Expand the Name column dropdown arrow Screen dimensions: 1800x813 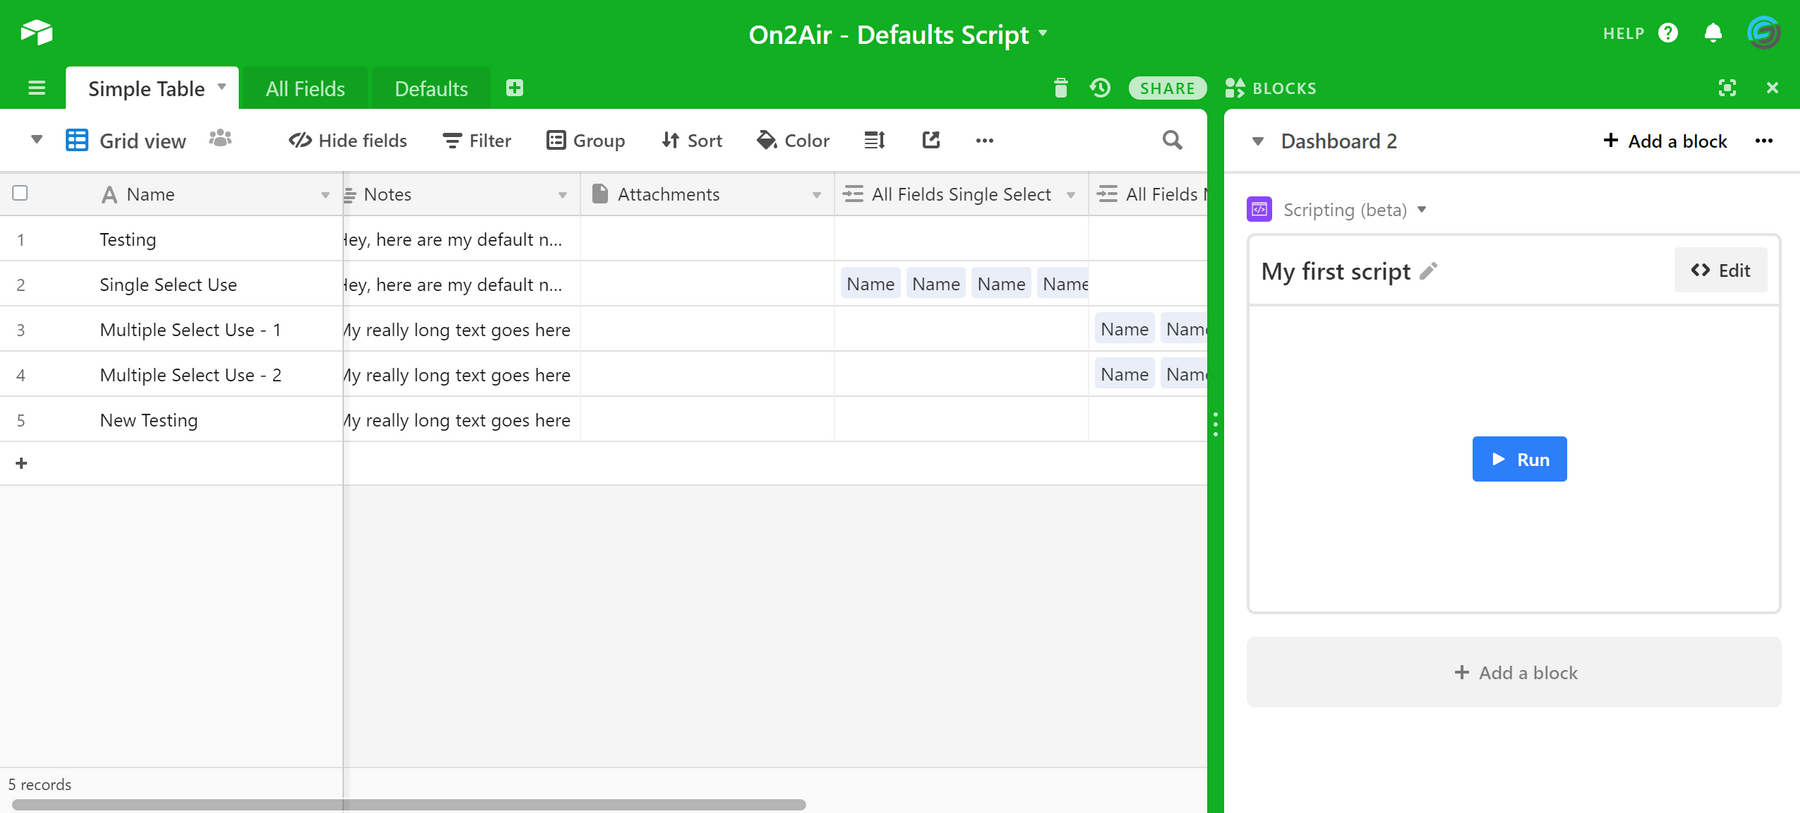[x=325, y=195]
